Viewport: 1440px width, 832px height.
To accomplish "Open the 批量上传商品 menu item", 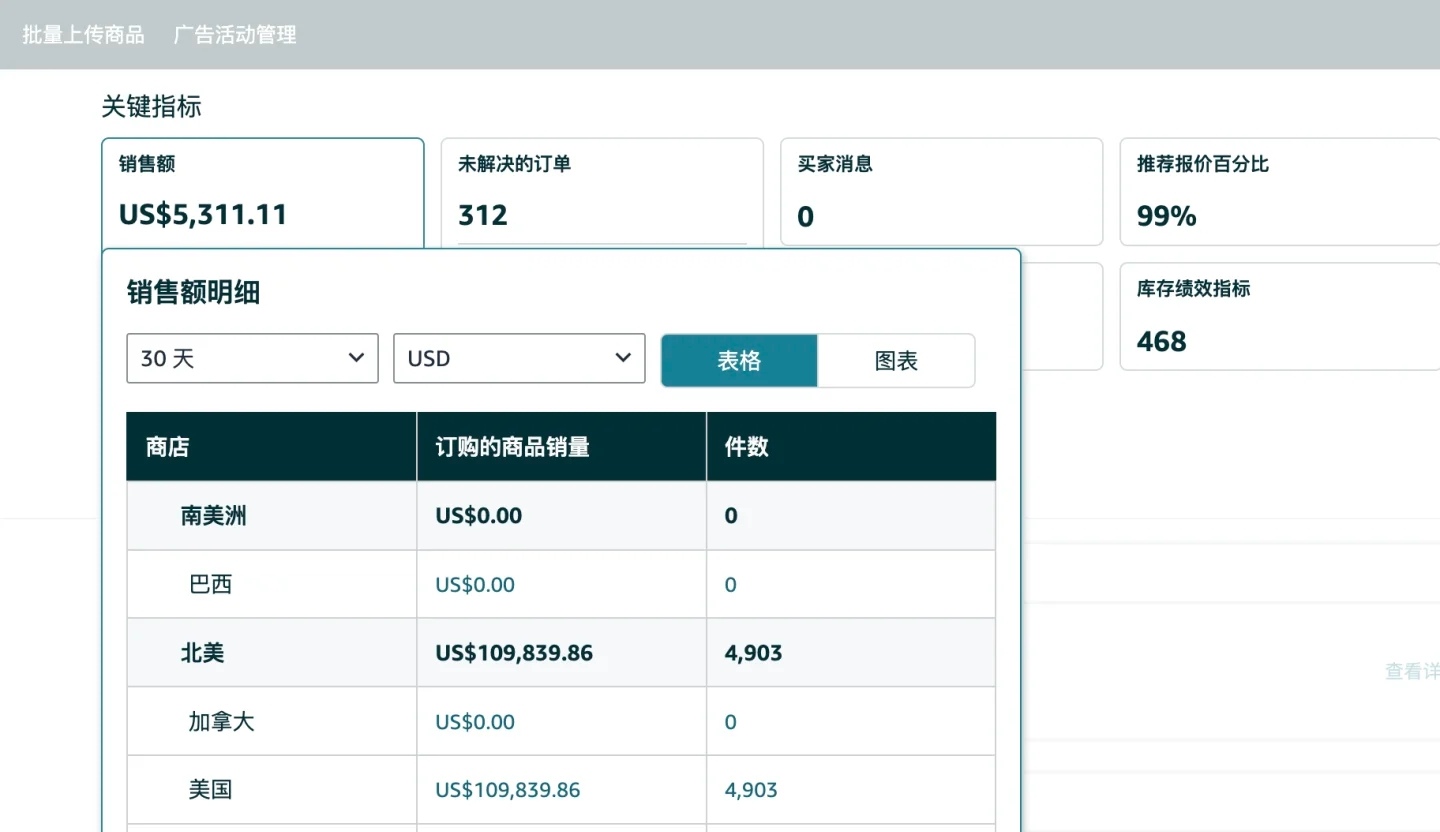I will tap(83, 35).
